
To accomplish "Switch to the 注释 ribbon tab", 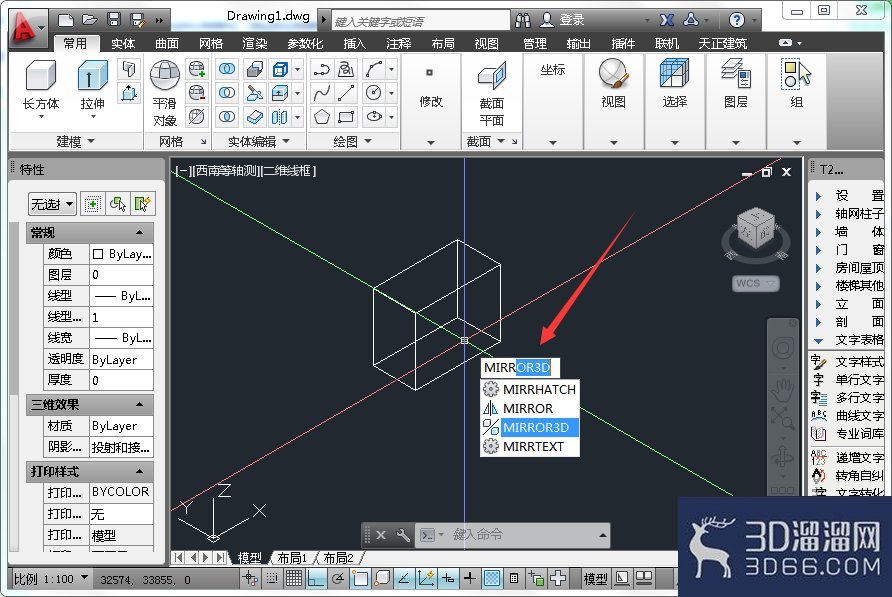I will point(399,43).
